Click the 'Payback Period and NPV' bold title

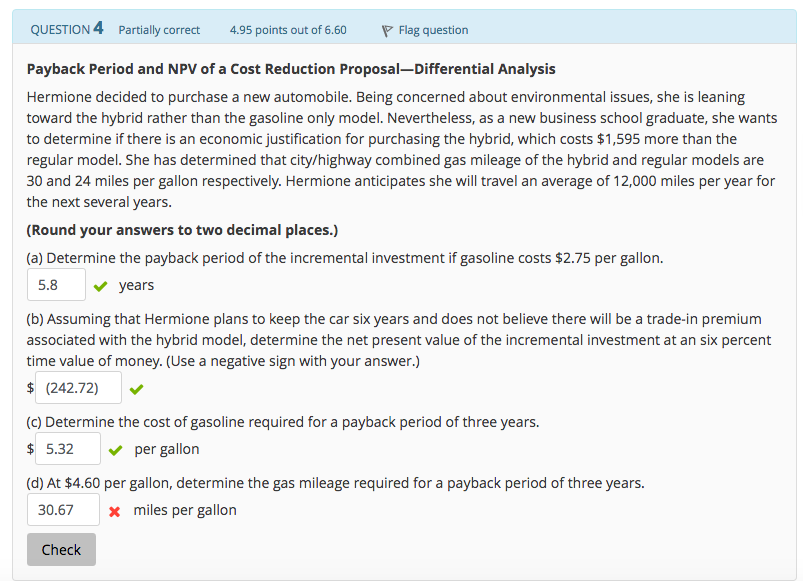point(290,69)
